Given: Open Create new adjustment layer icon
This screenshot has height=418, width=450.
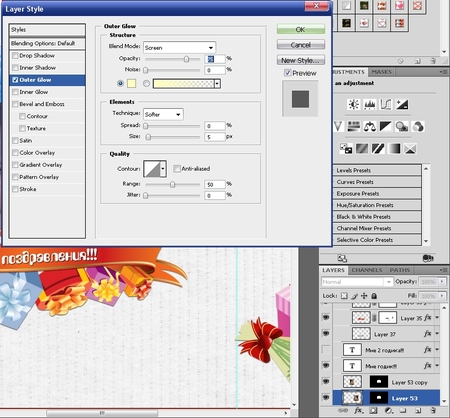Looking at the screenshot, I should (x=388, y=410).
